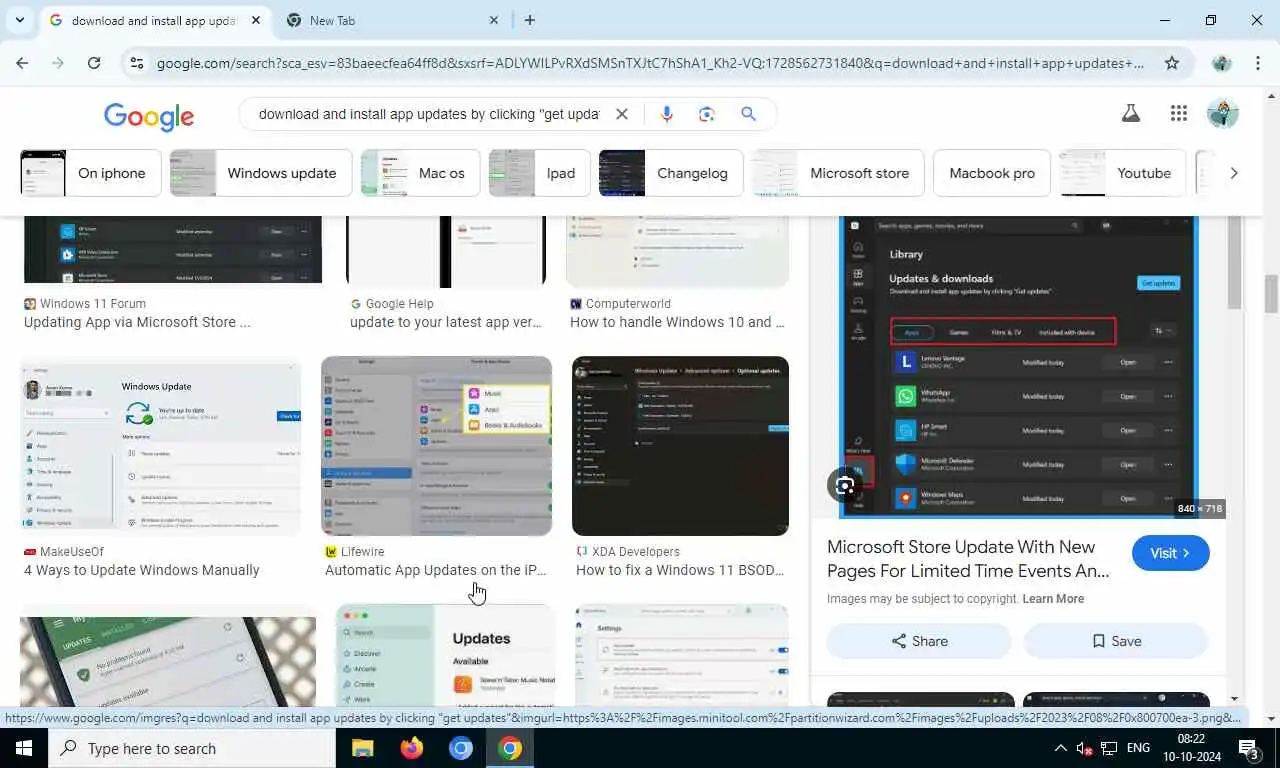Image resolution: width=1280 pixels, height=768 pixels.
Task: Open the notification center icon
Action: pyautogui.click(x=1249, y=748)
